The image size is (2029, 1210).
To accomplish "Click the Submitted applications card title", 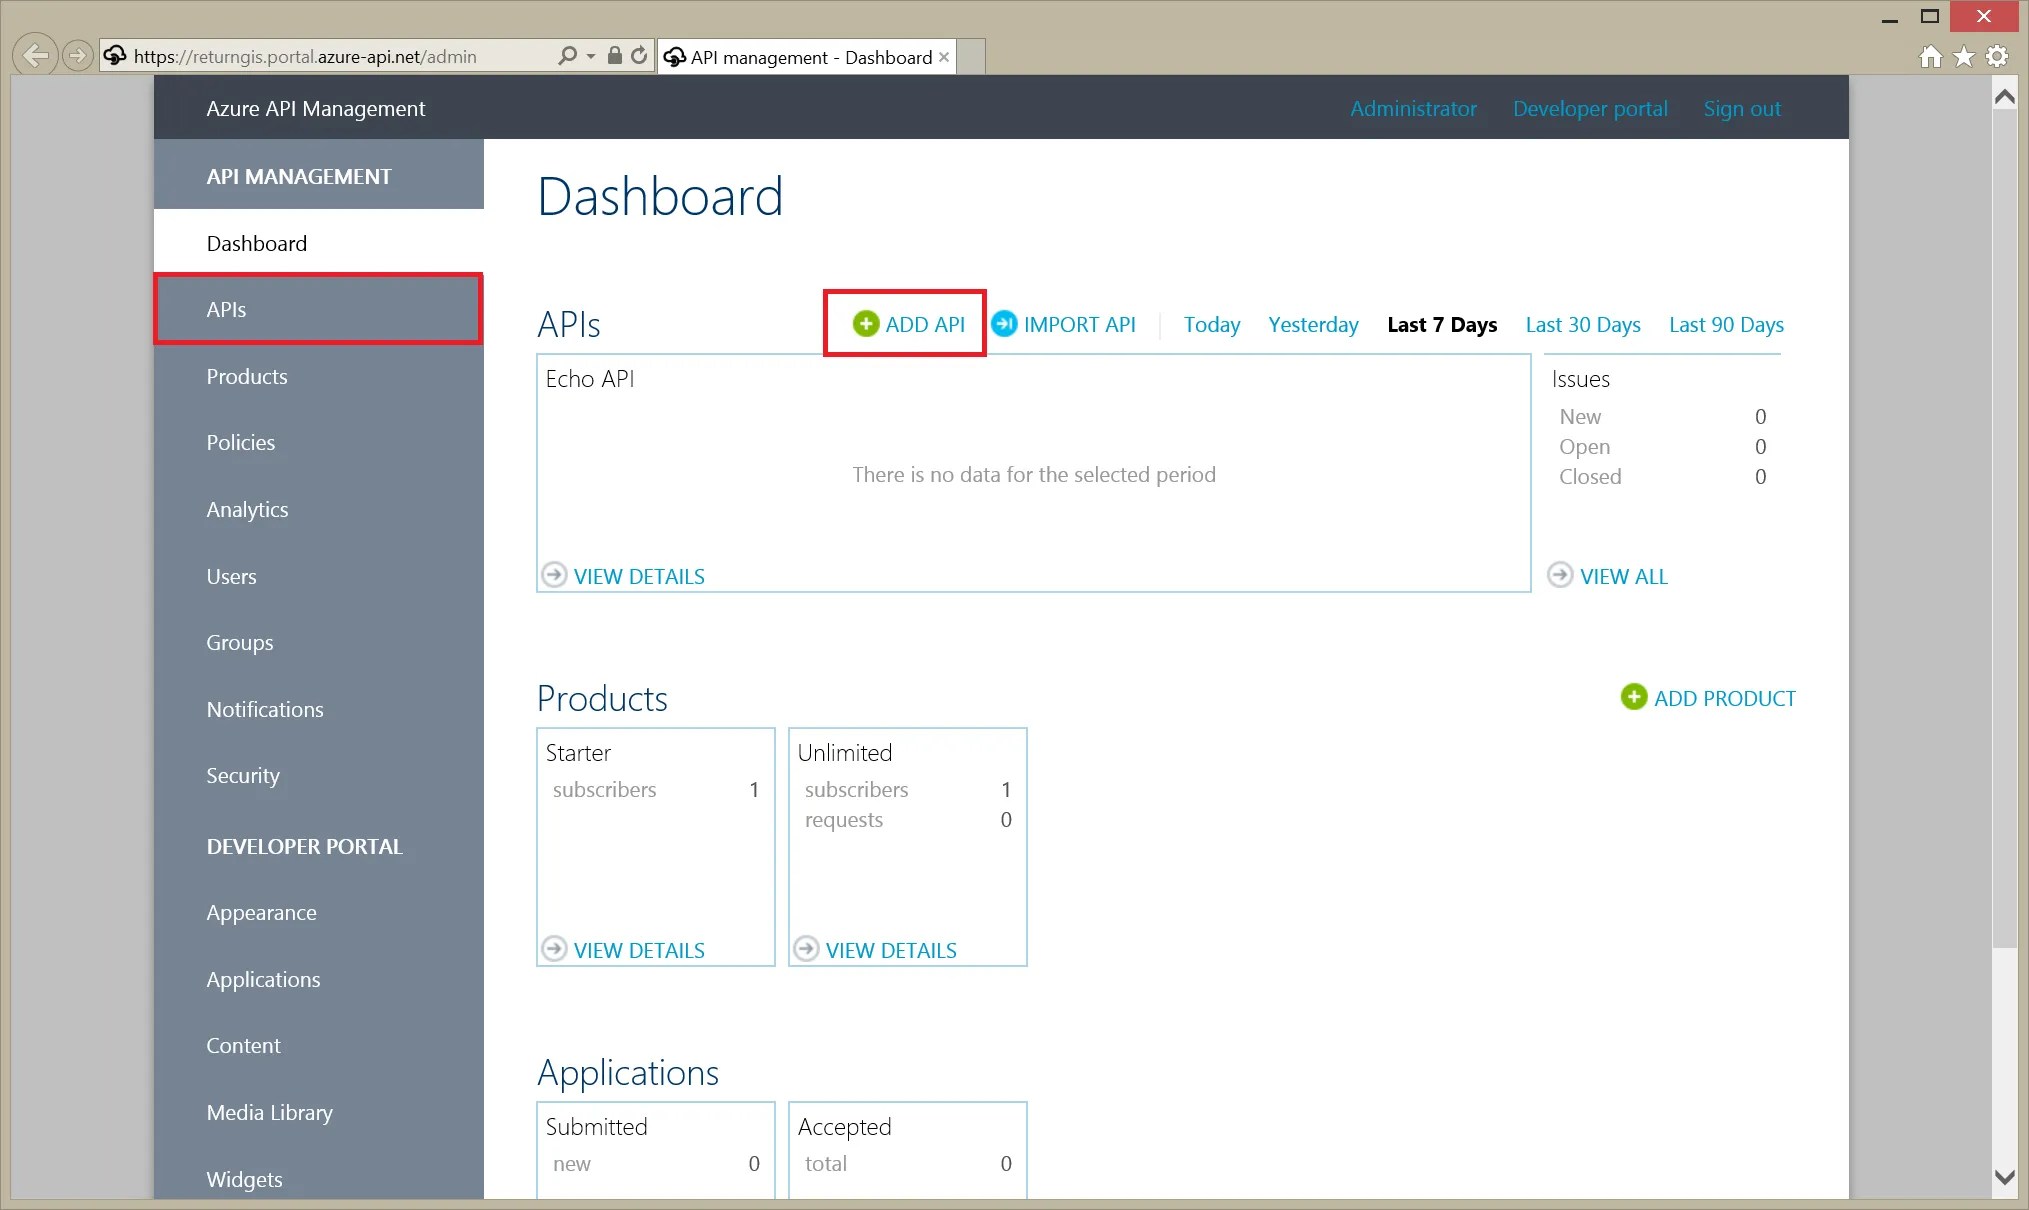I will pyautogui.click(x=597, y=1127).
